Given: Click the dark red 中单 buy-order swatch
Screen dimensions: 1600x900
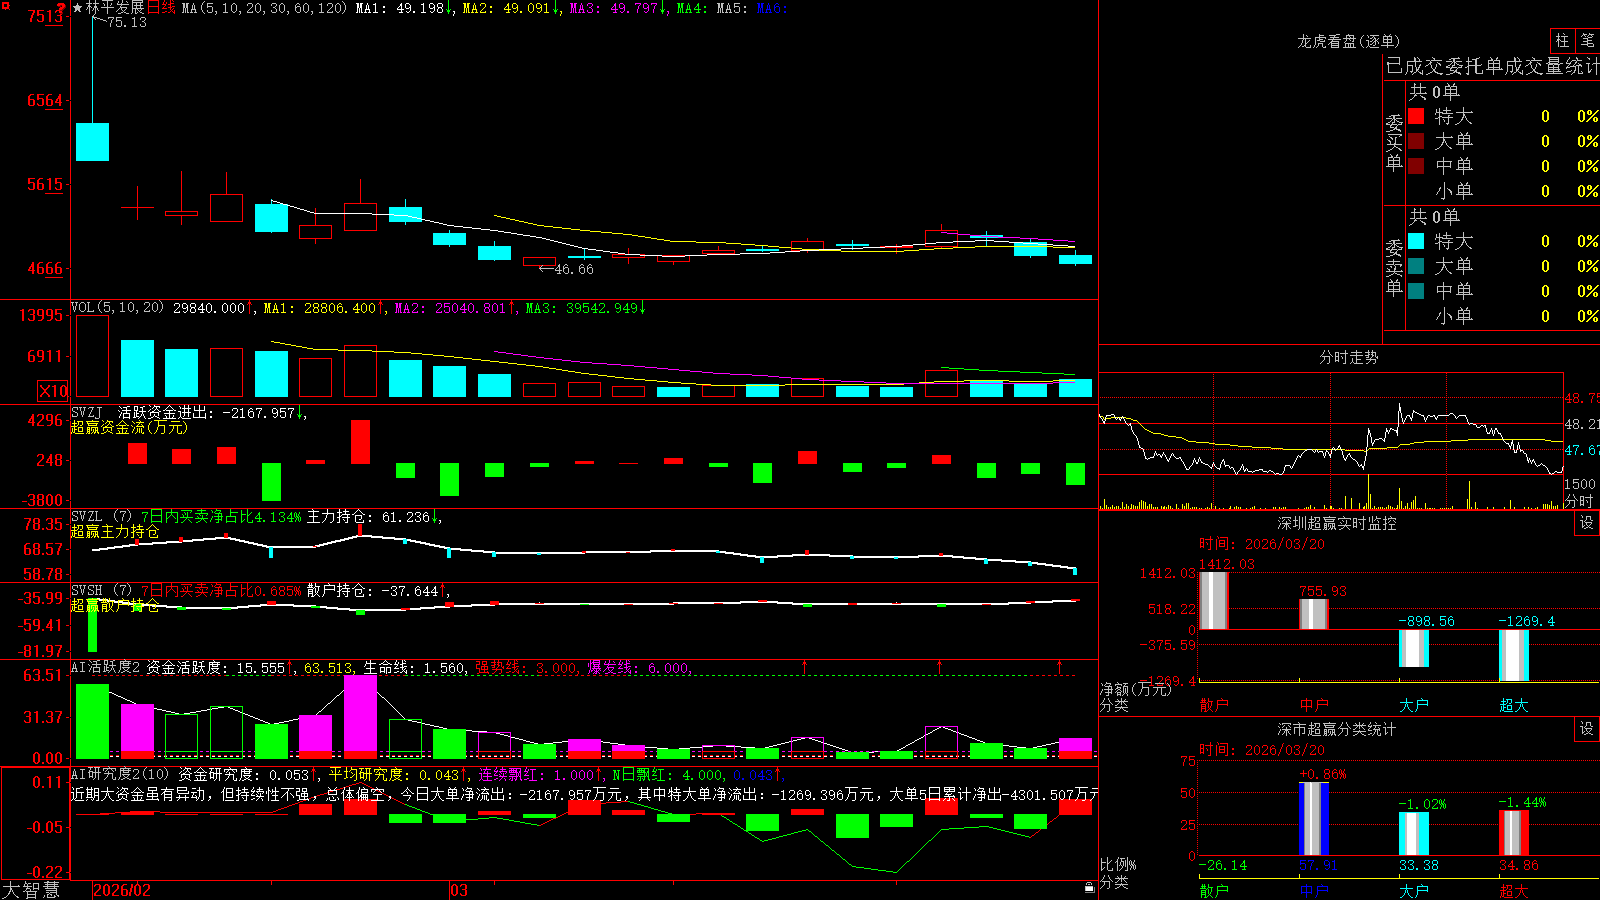Looking at the screenshot, I should (x=1416, y=166).
